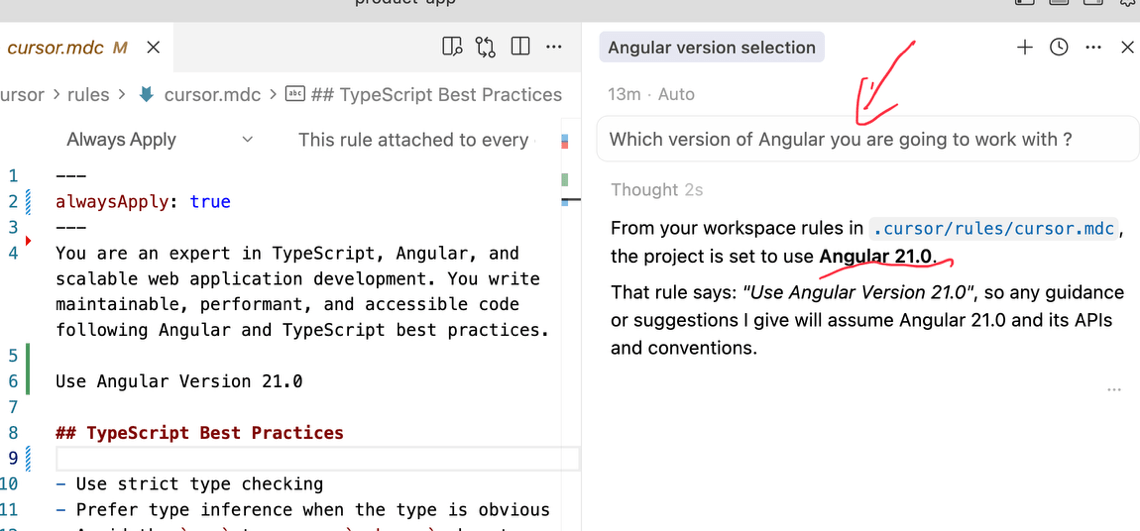This screenshot has height=531, width=1140.
Task: Click the chat message asking Angular version
Action: click(x=867, y=139)
